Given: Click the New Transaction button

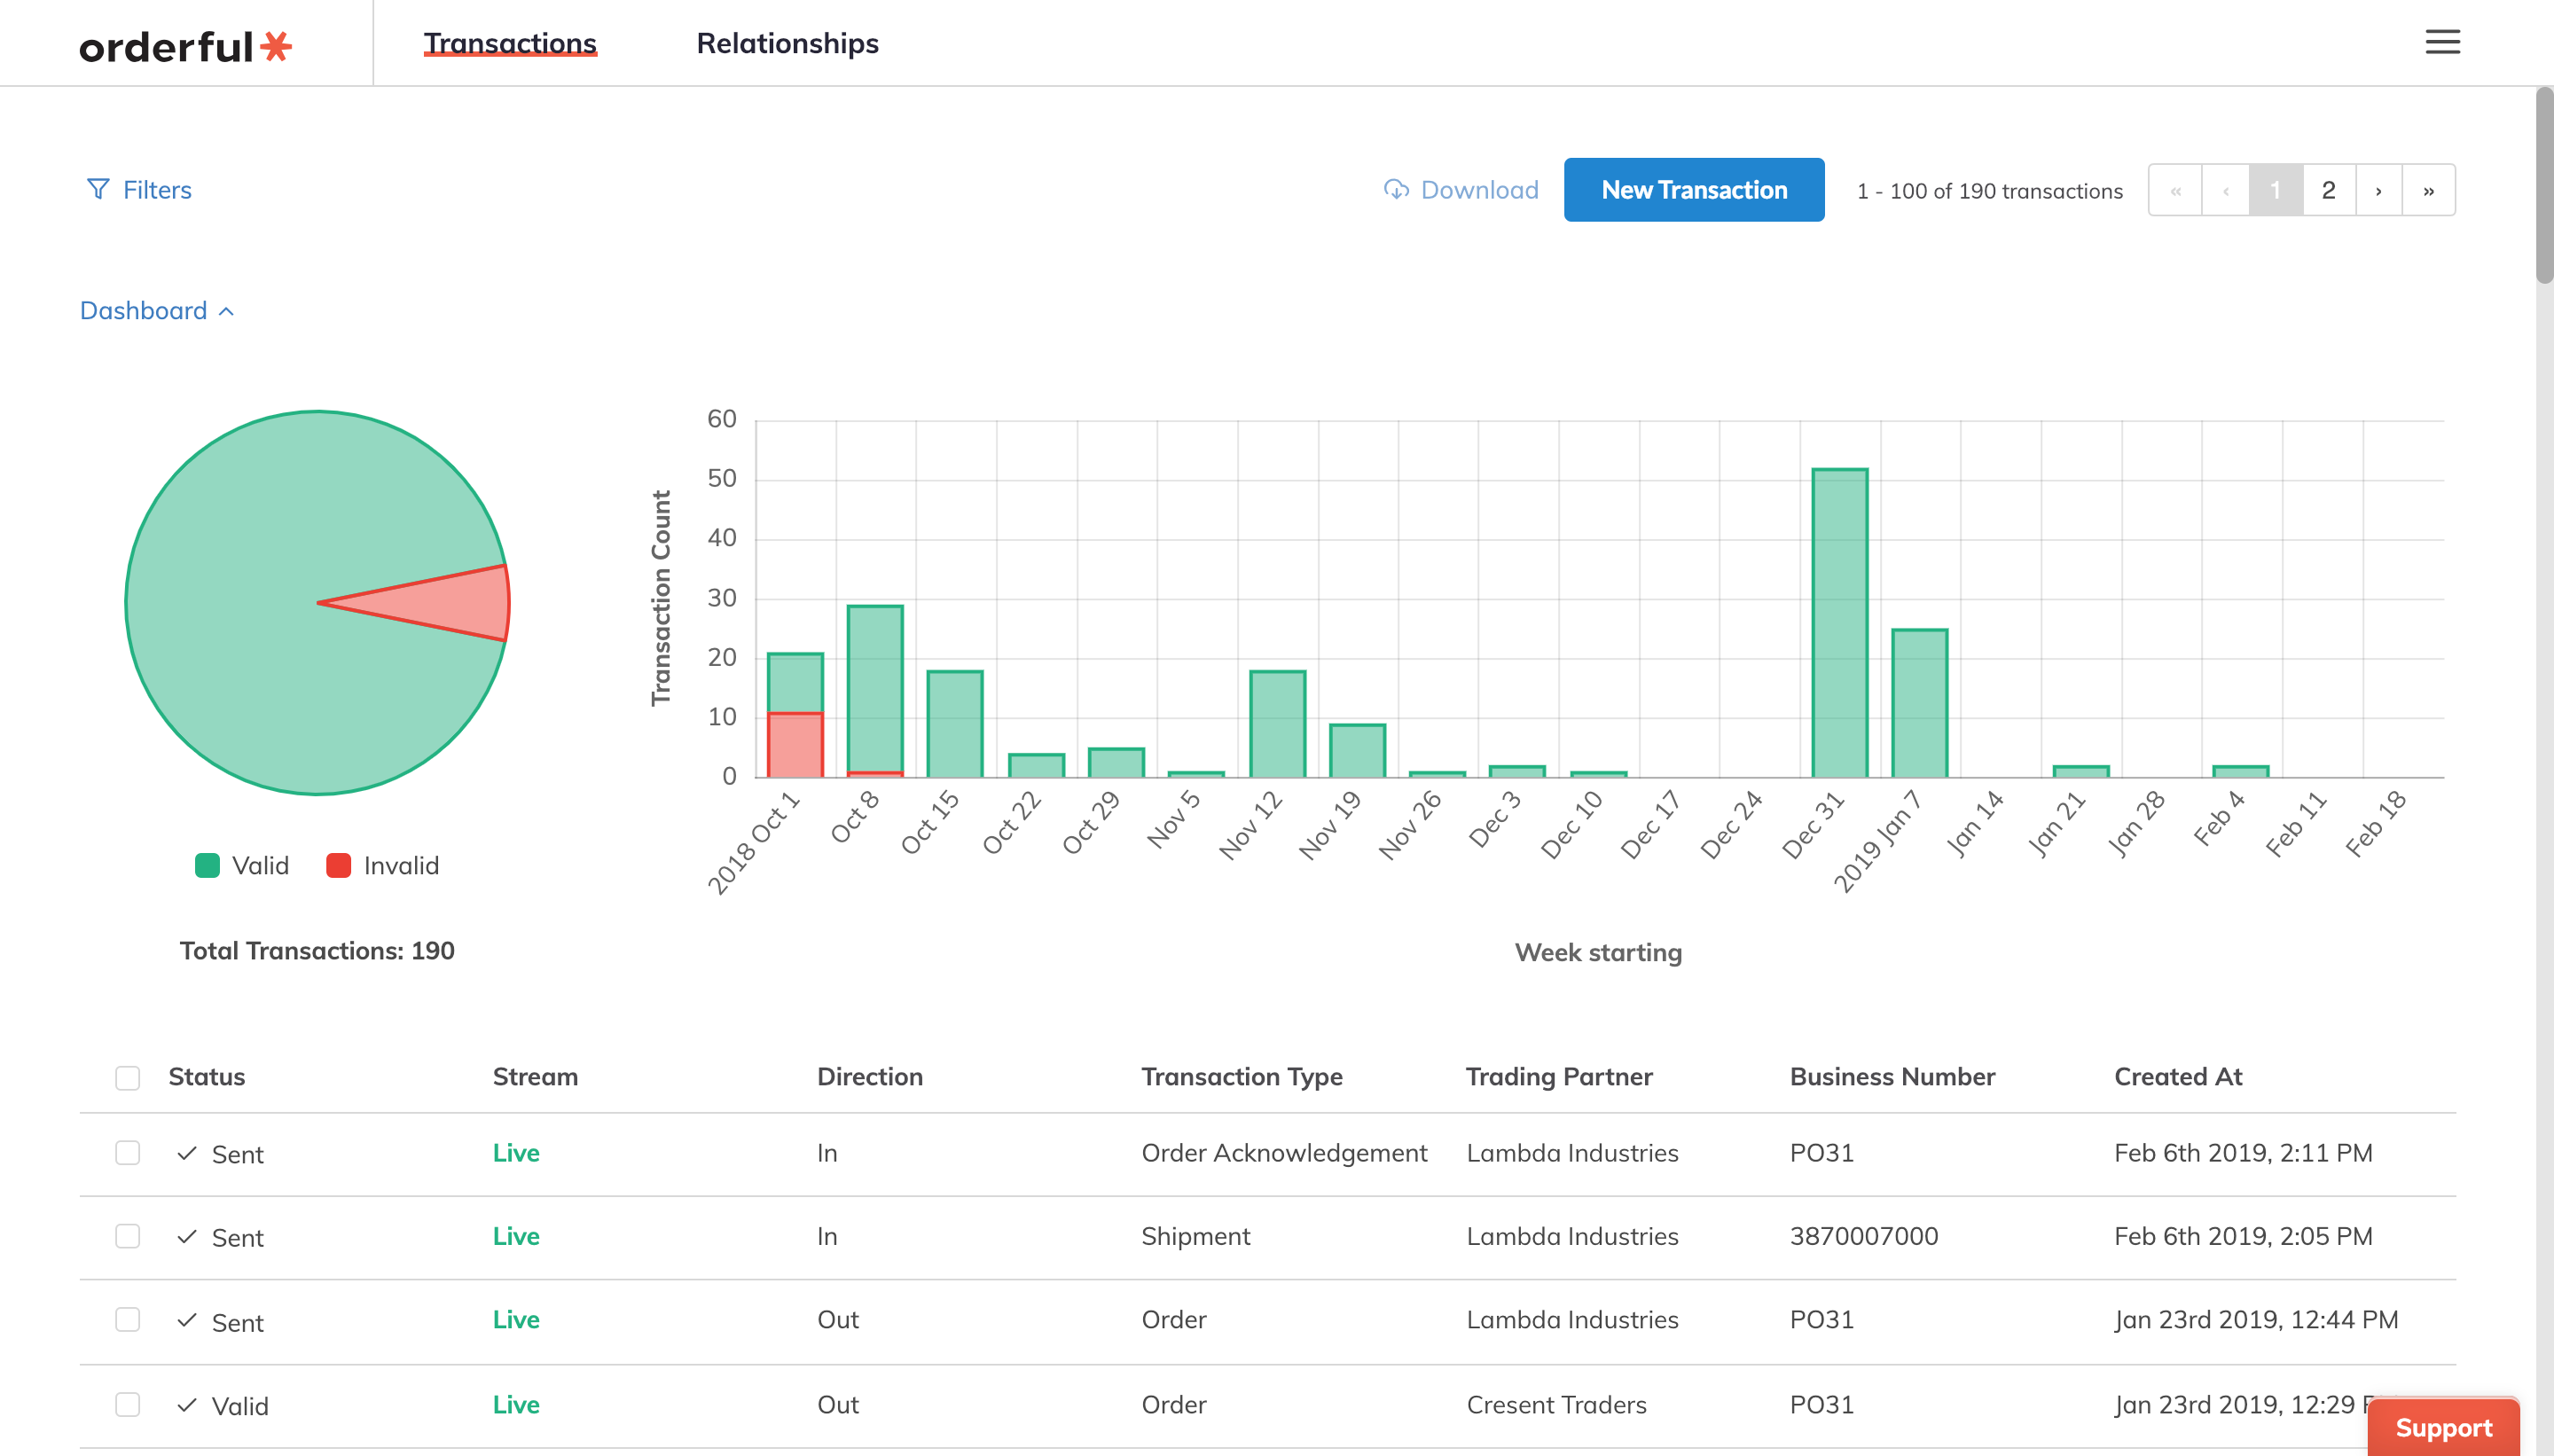Looking at the screenshot, I should pyautogui.click(x=1694, y=190).
